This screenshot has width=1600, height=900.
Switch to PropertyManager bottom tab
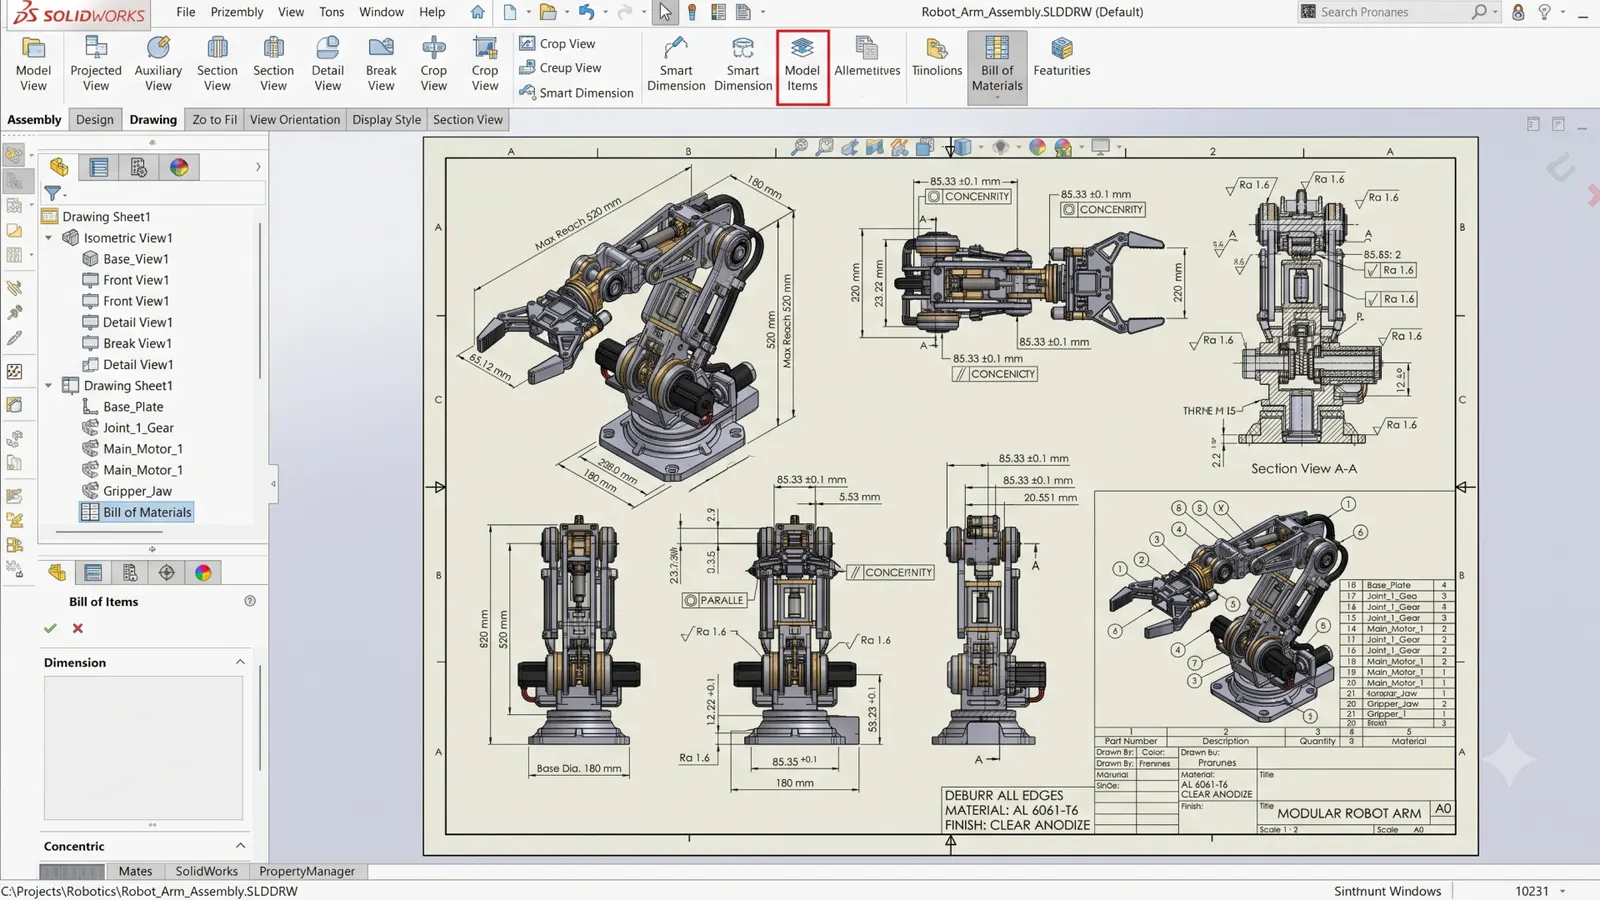pos(307,871)
